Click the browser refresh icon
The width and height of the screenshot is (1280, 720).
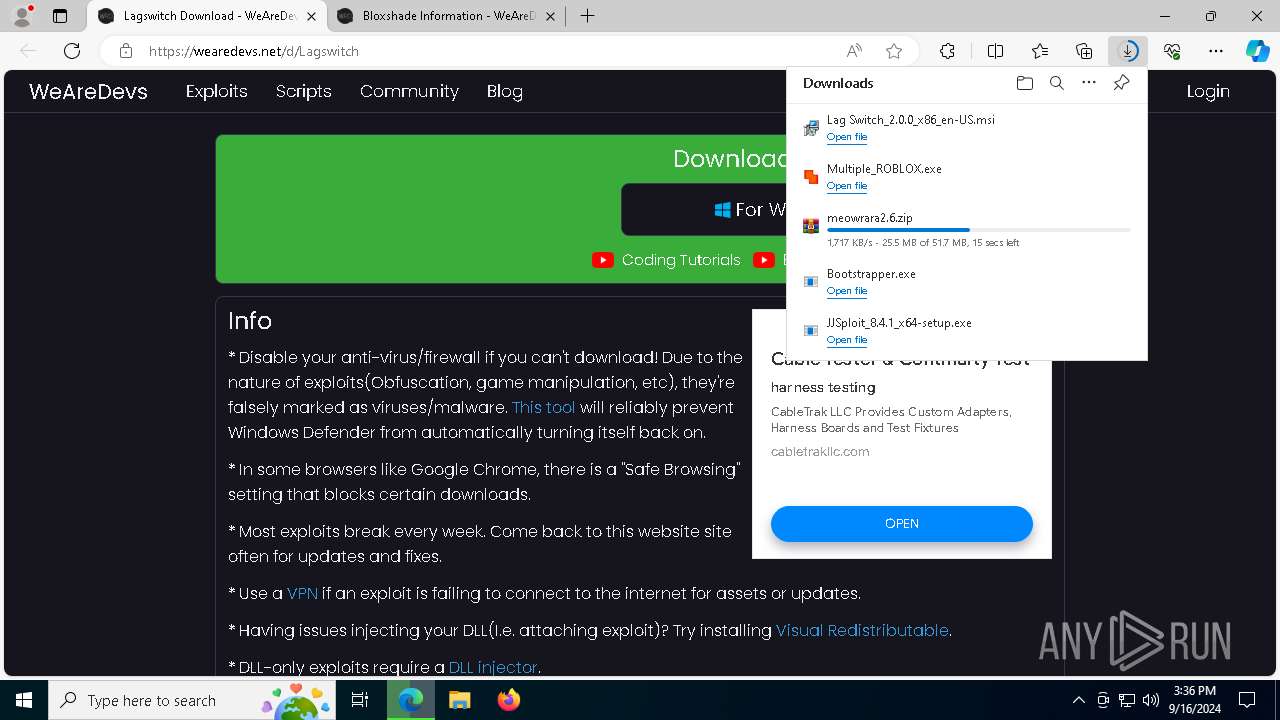pyautogui.click(x=72, y=51)
